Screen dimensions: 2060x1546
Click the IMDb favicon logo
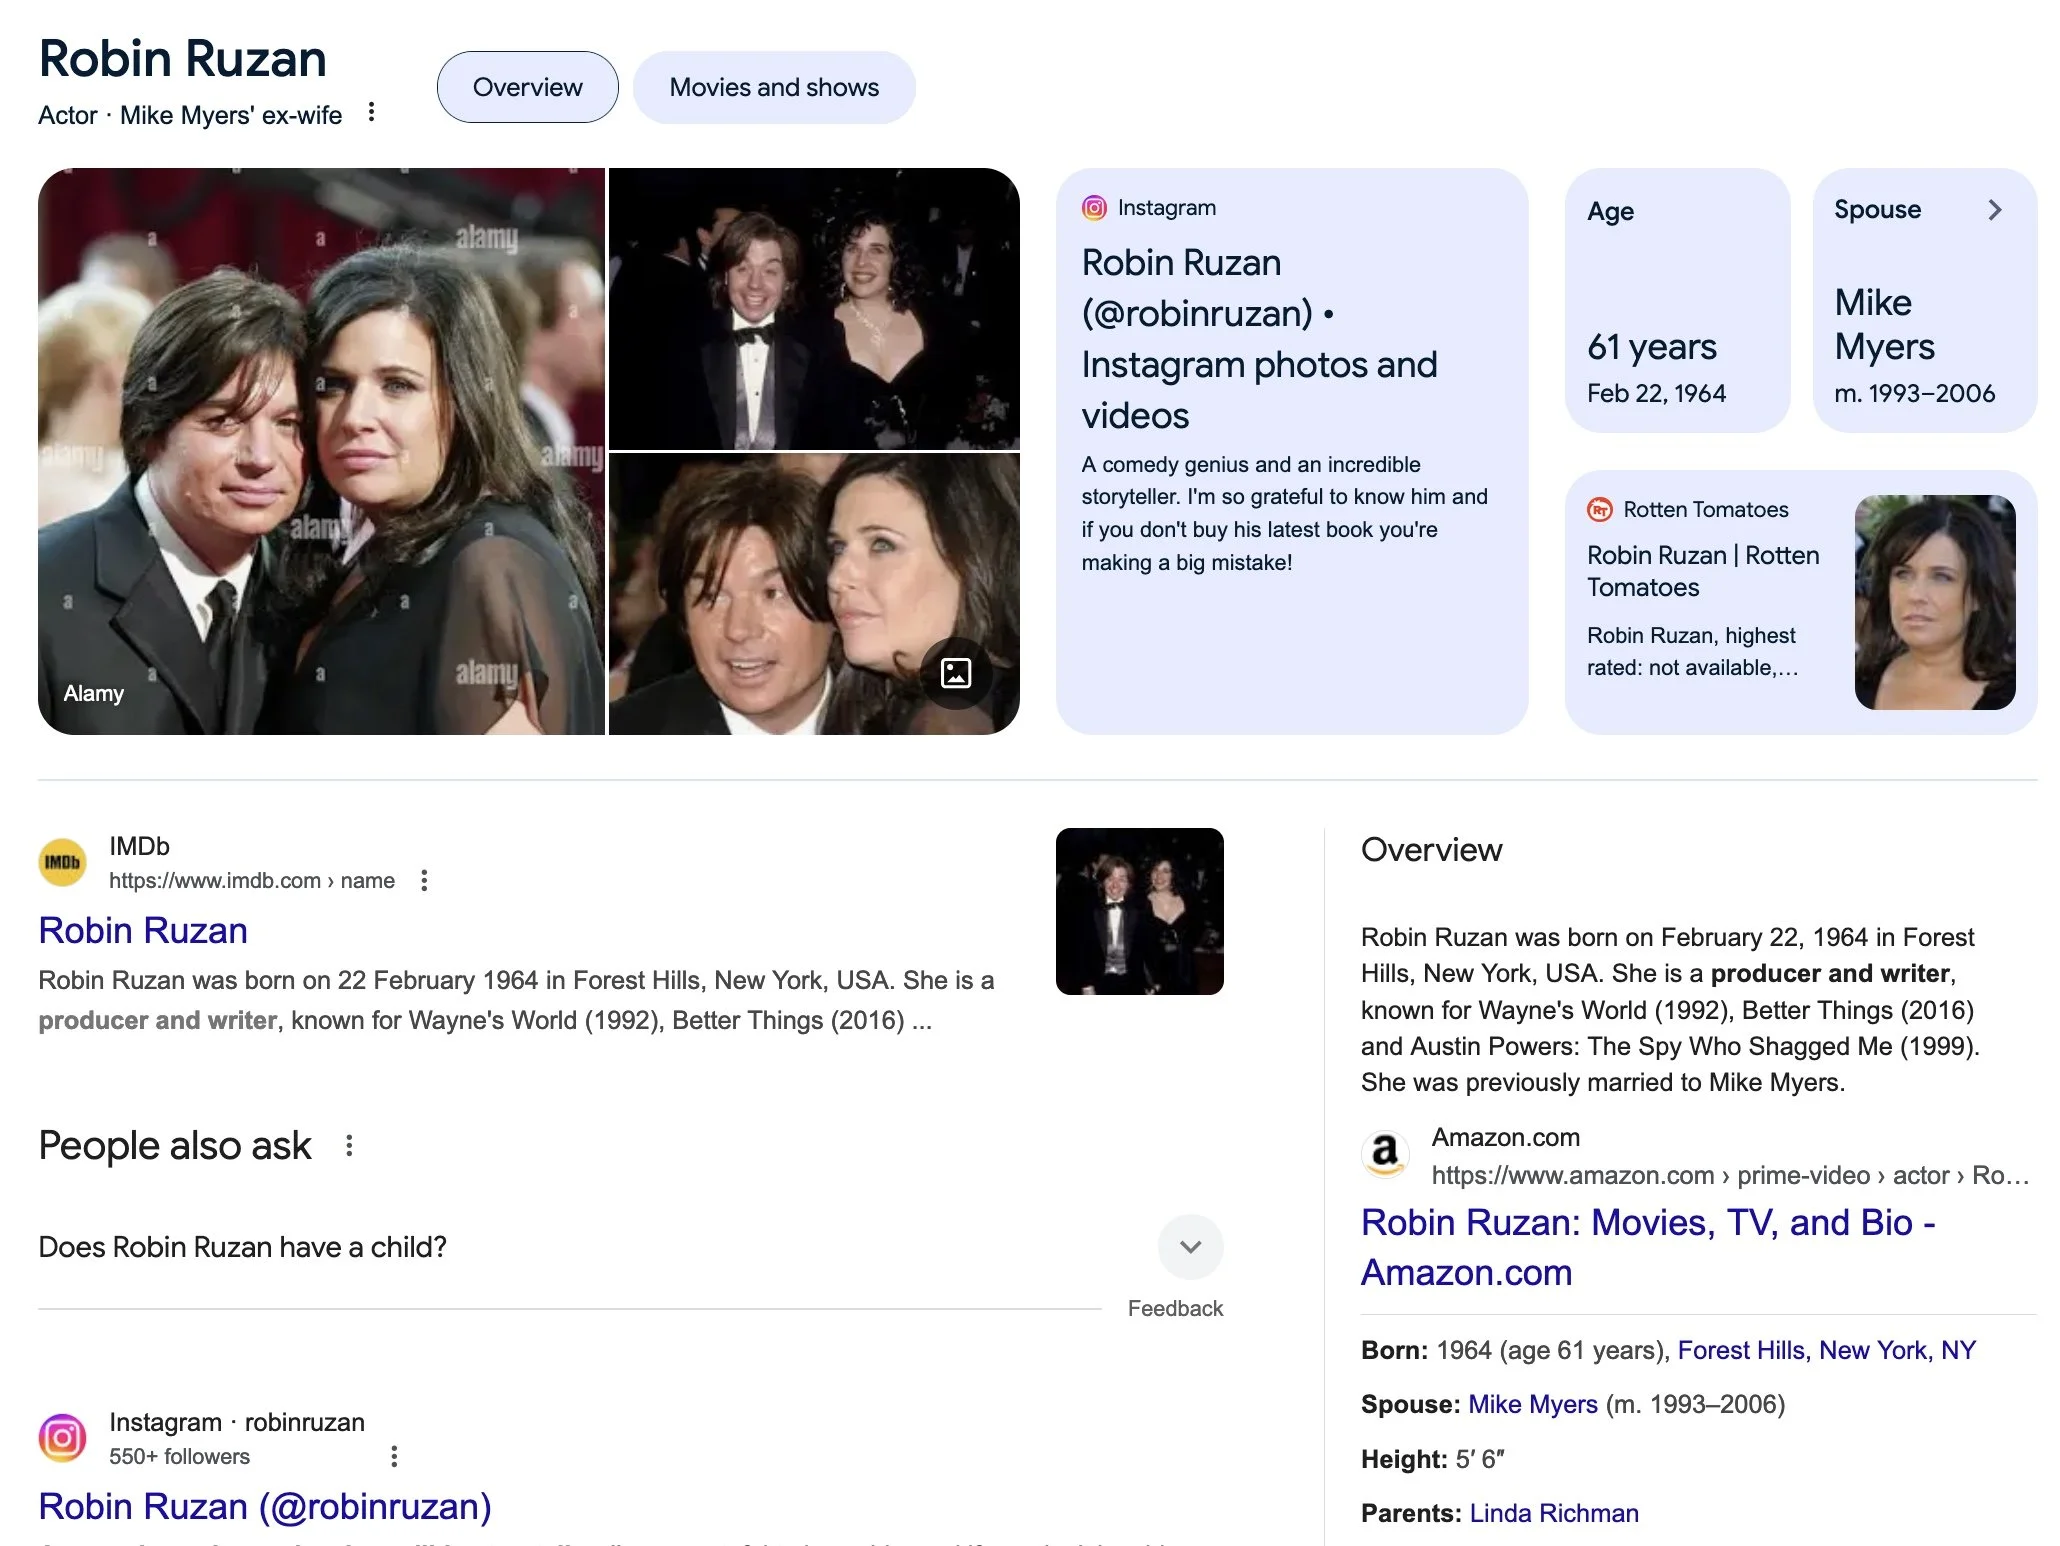coord(62,862)
